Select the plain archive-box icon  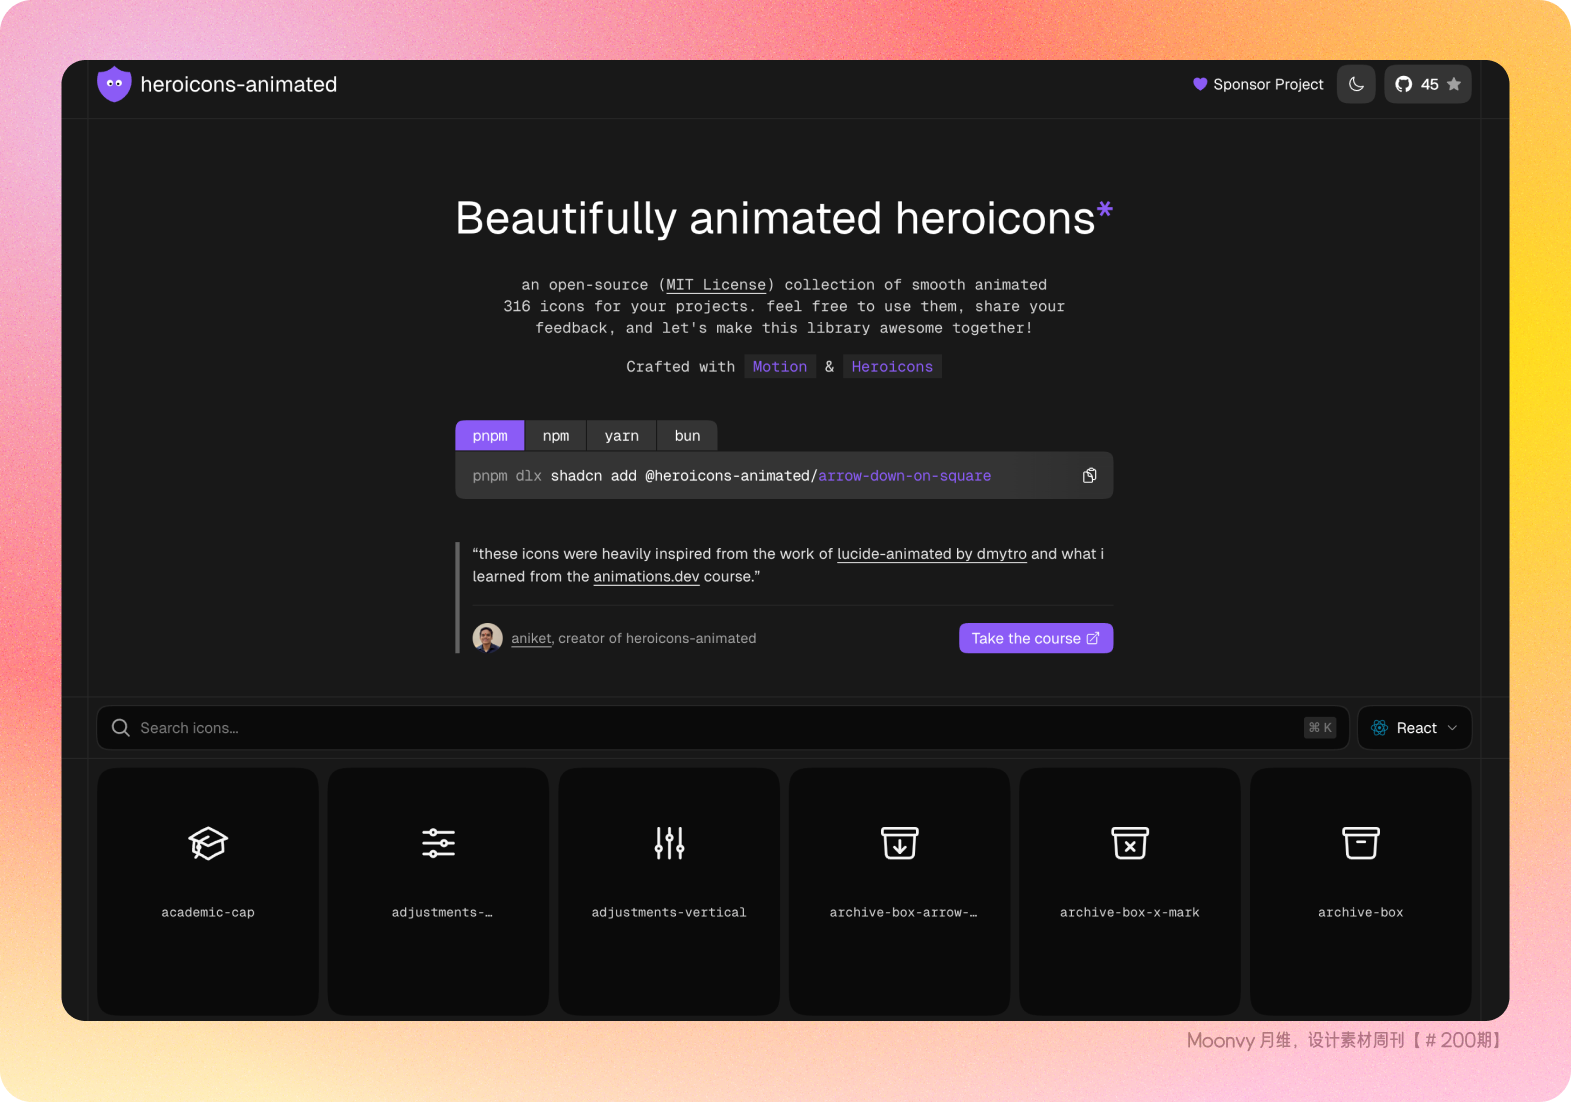tap(1360, 844)
